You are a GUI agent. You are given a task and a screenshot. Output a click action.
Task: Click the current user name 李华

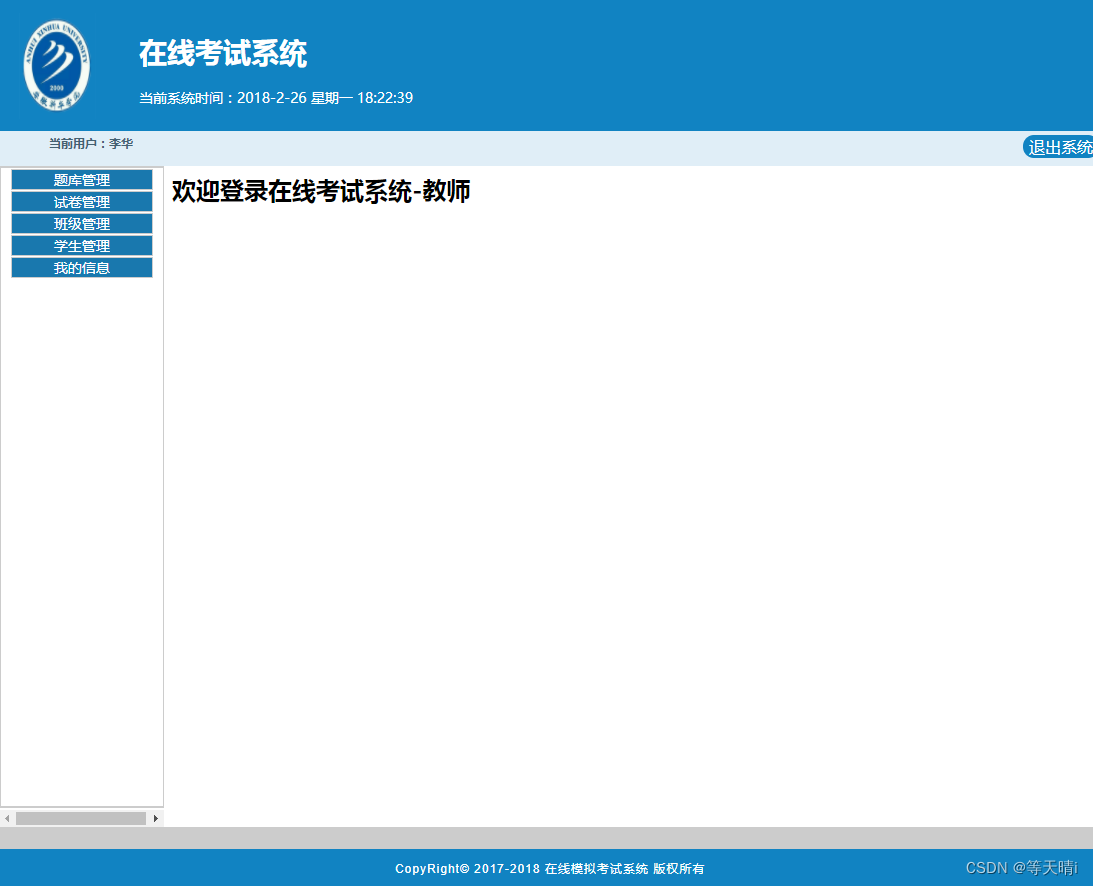point(123,143)
